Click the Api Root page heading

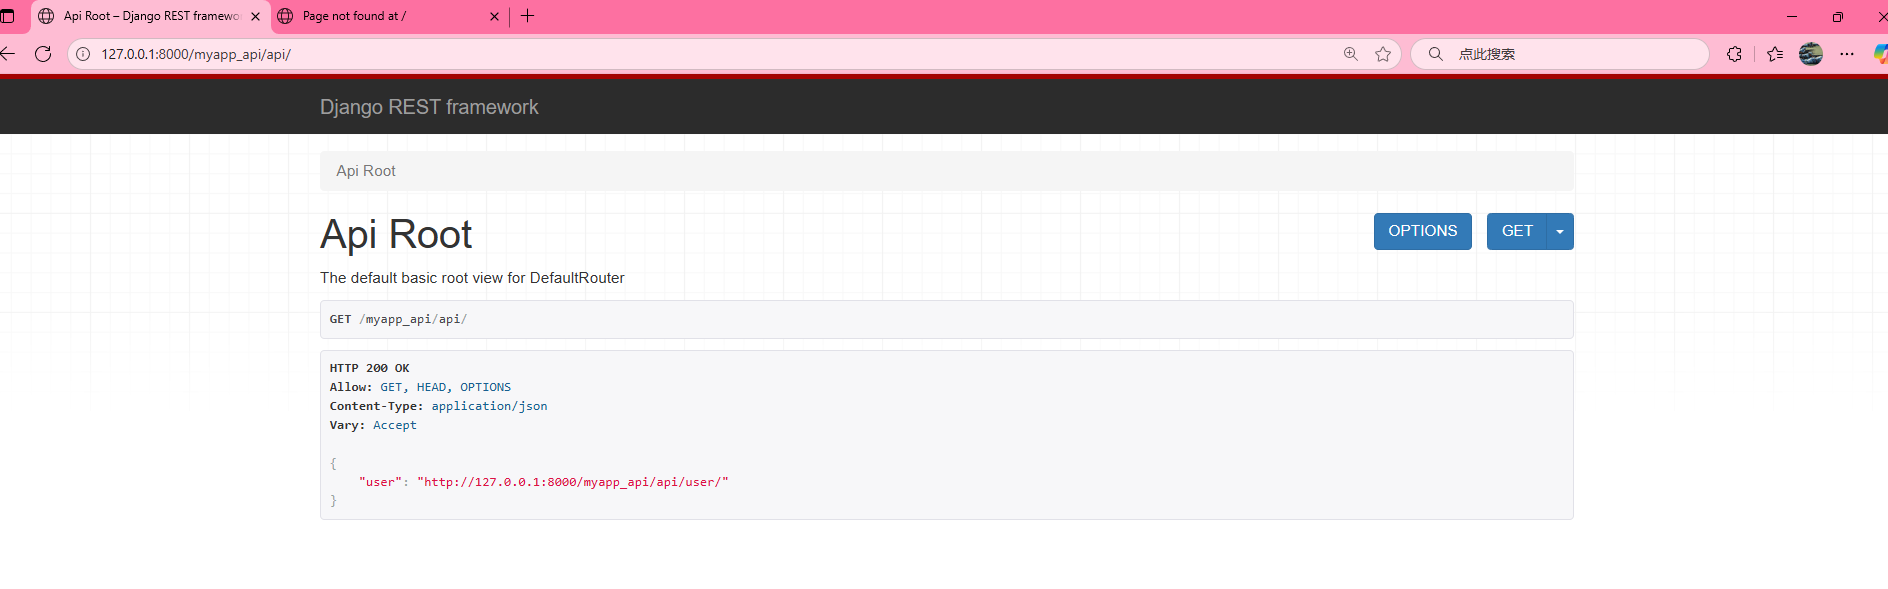(396, 234)
